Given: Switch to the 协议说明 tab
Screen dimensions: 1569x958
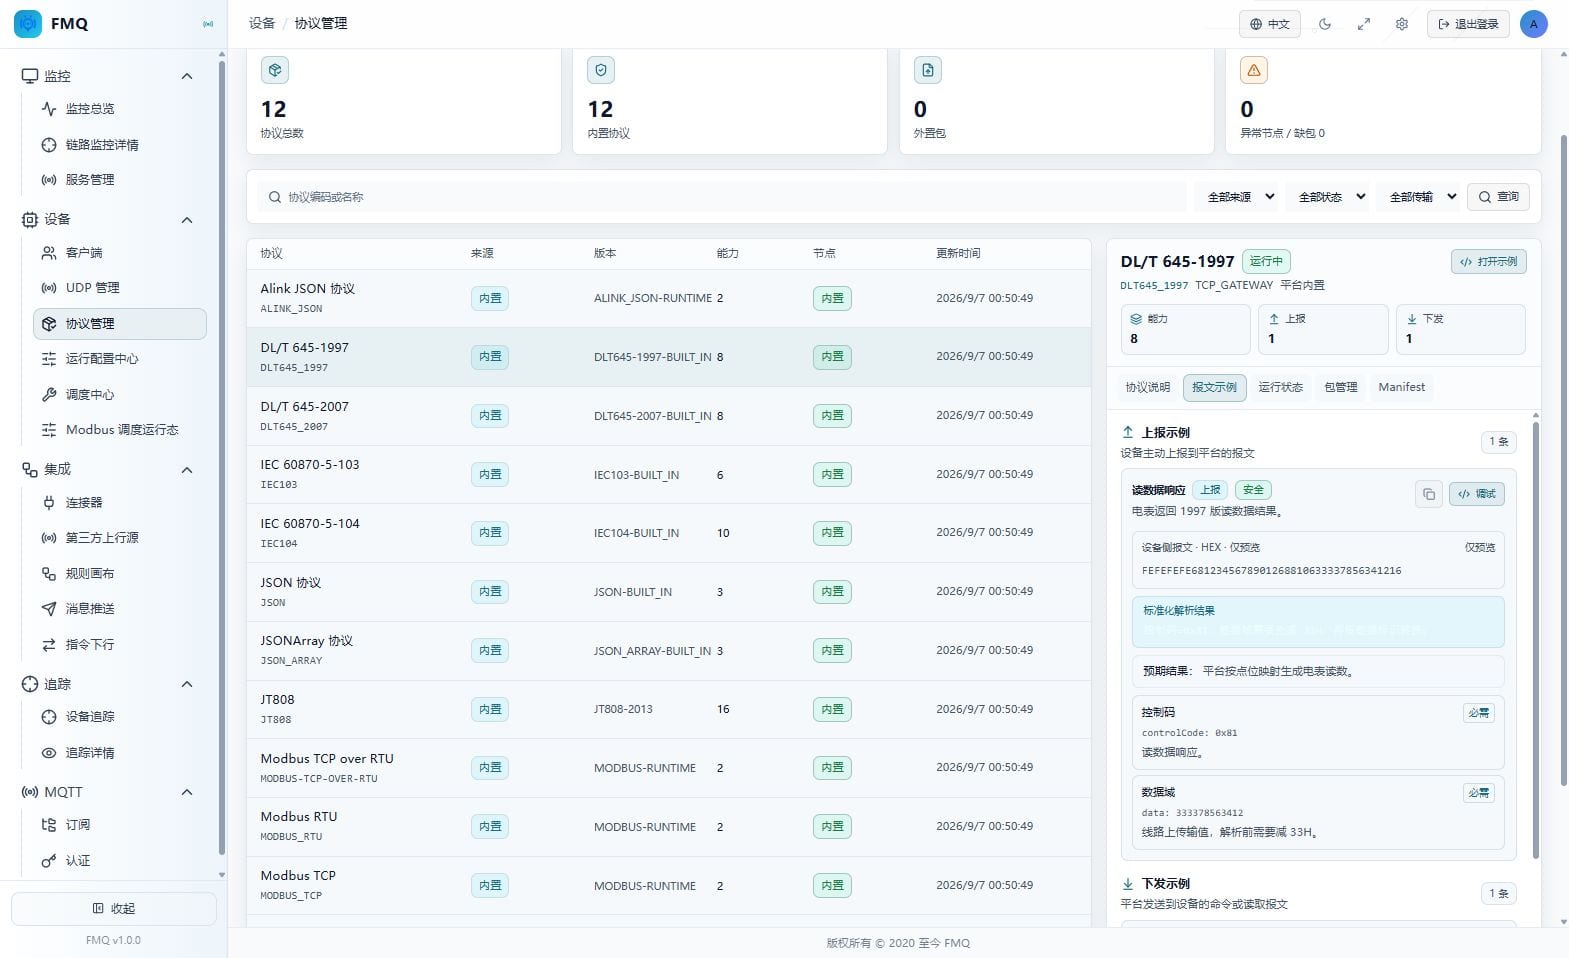Looking at the screenshot, I should pyautogui.click(x=1147, y=388).
